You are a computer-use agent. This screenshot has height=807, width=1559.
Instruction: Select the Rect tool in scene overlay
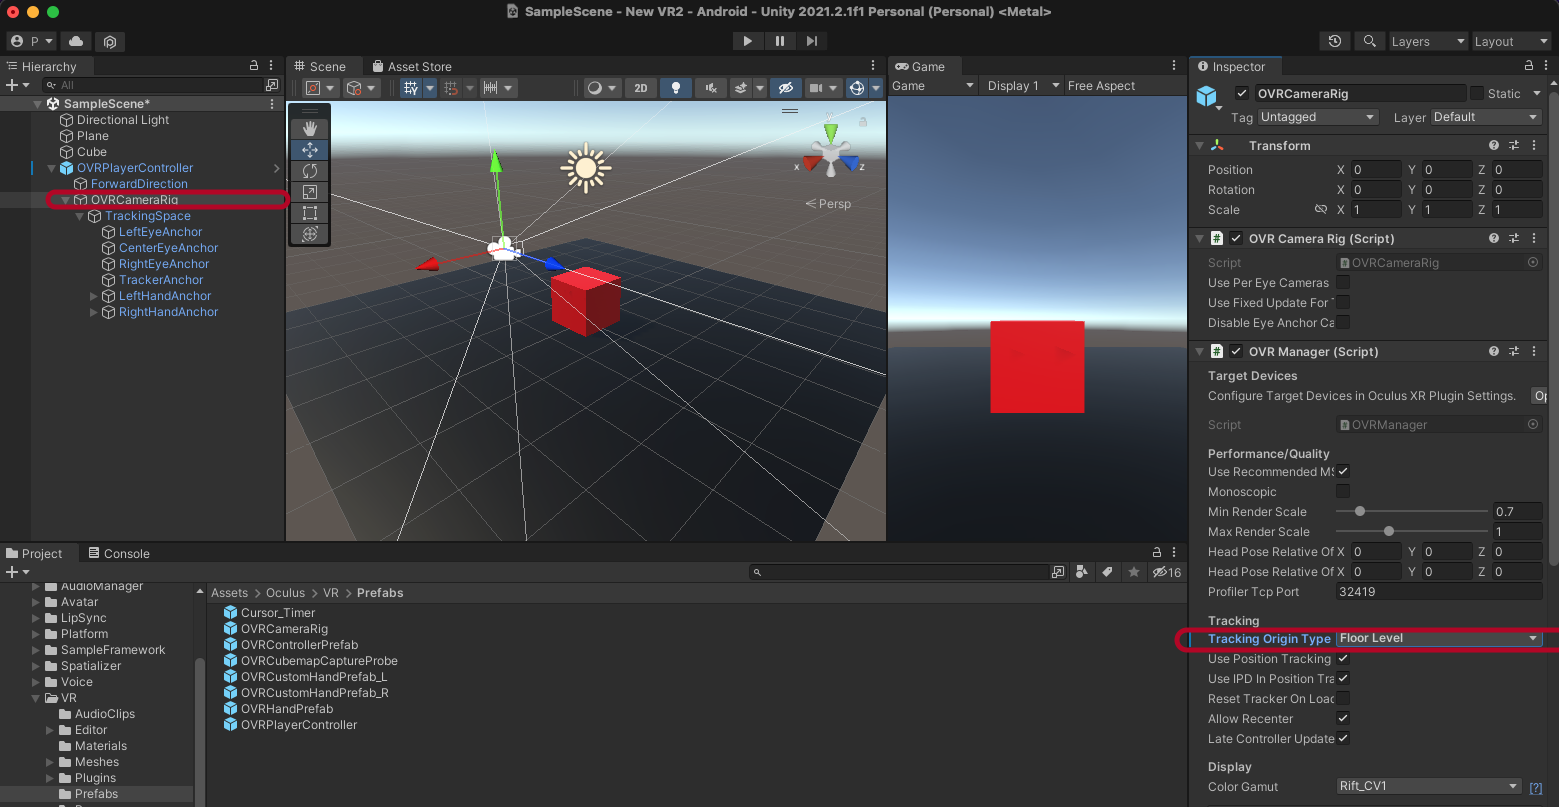pyautogui.click(x=310, y=213)
